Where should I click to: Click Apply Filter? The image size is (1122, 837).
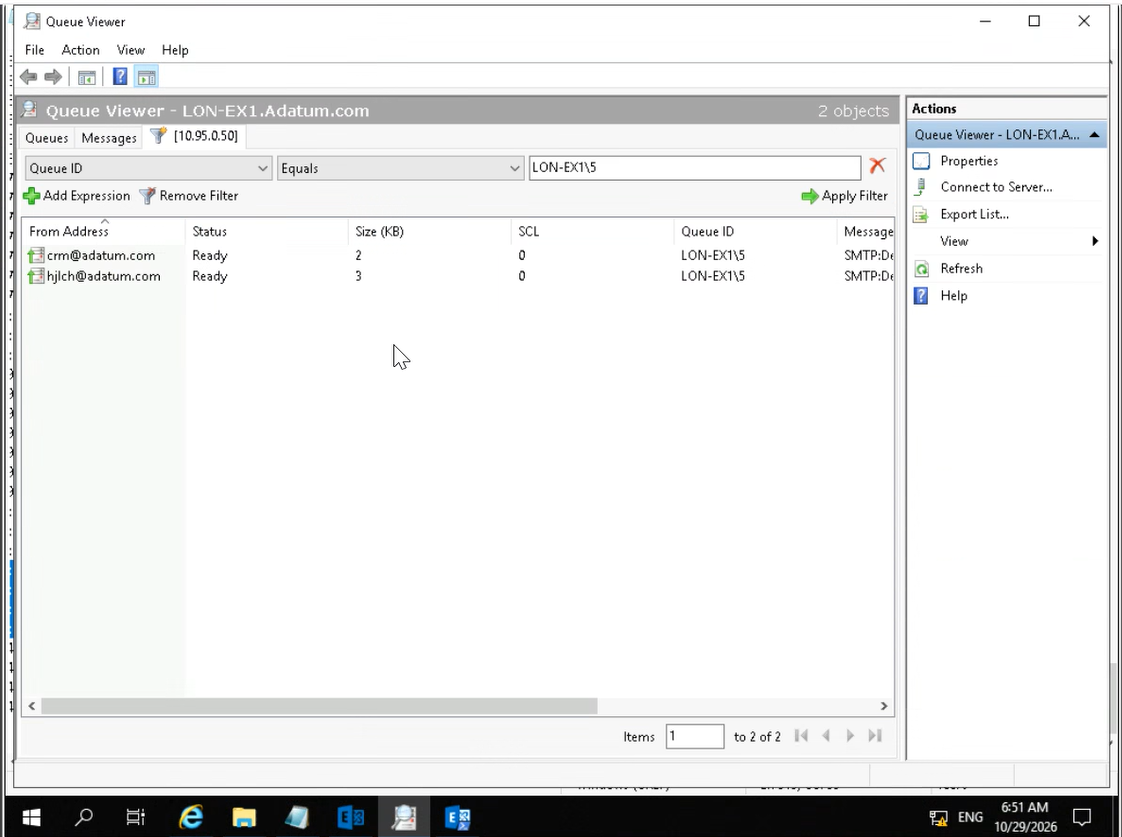click(845, 196)
